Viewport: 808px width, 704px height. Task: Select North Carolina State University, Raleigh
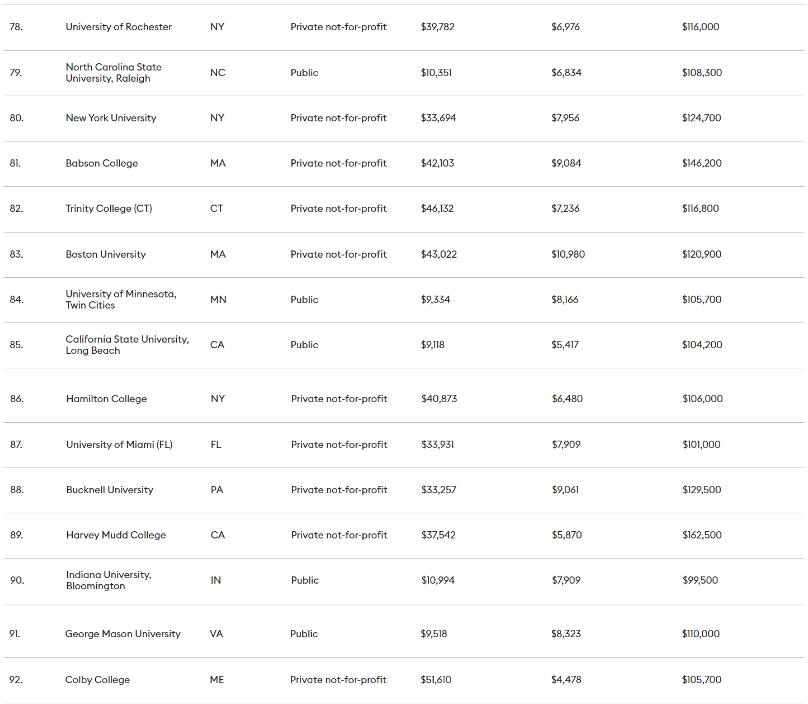(x=113, y=73)
